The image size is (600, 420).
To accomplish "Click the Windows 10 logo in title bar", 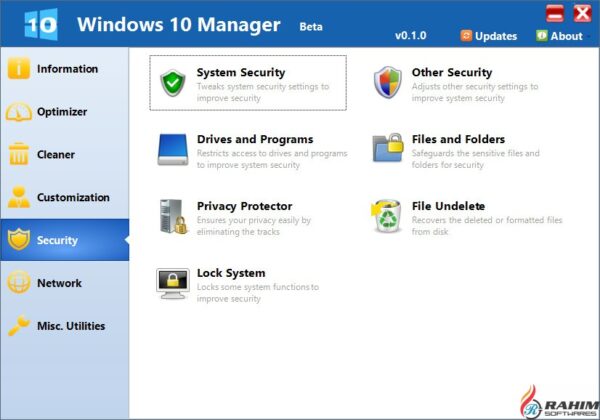I will point(41,24).
